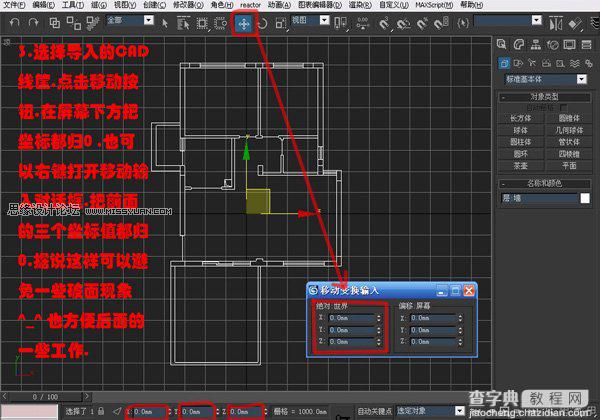Image resolution: width=600 pixels, height=420 pixels.
Task: Click the Mirror tool icon
Action: (x=556, y=23)
